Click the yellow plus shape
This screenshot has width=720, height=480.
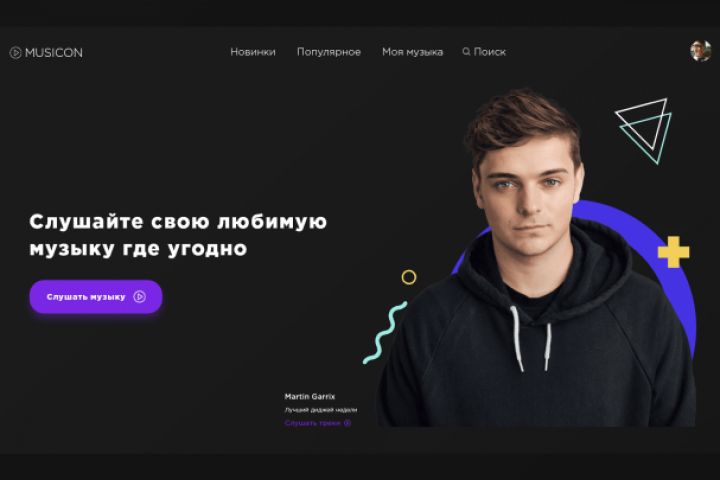674,252
